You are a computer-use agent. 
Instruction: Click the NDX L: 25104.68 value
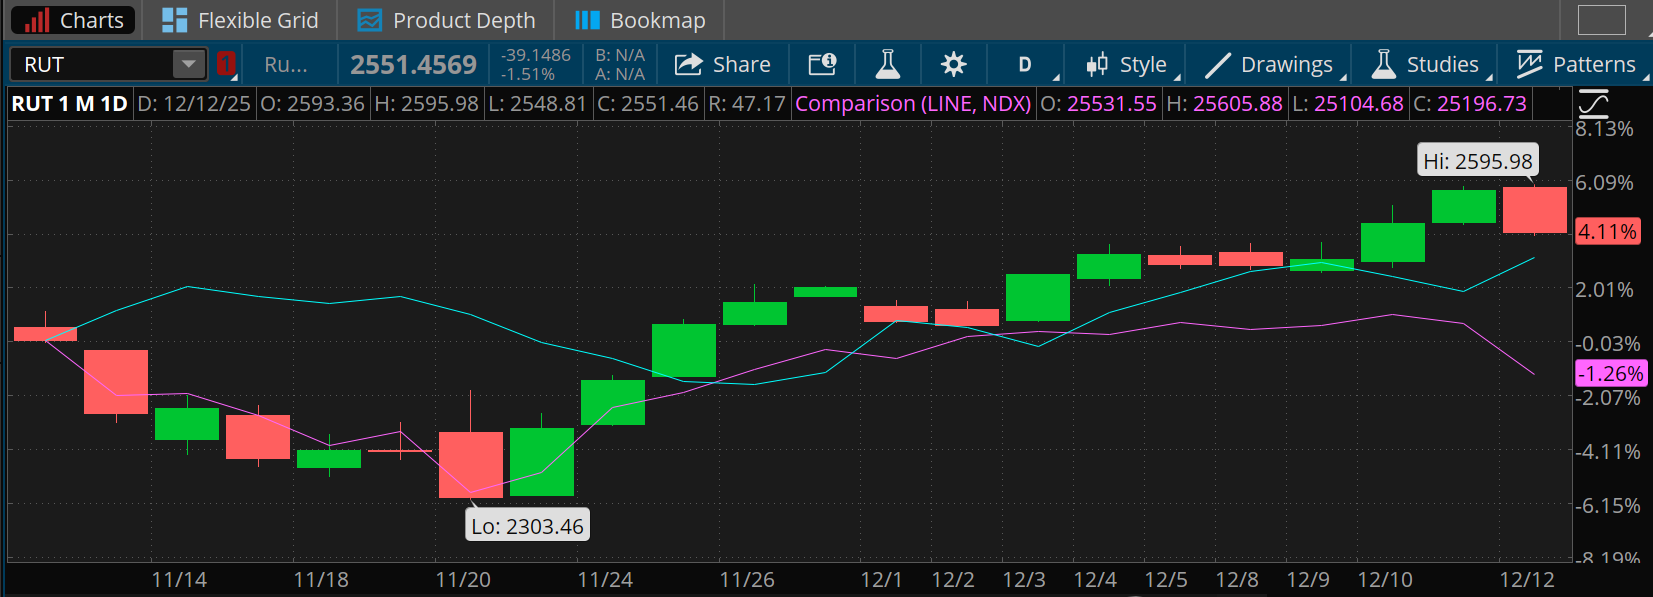[x=1348, y=103]
